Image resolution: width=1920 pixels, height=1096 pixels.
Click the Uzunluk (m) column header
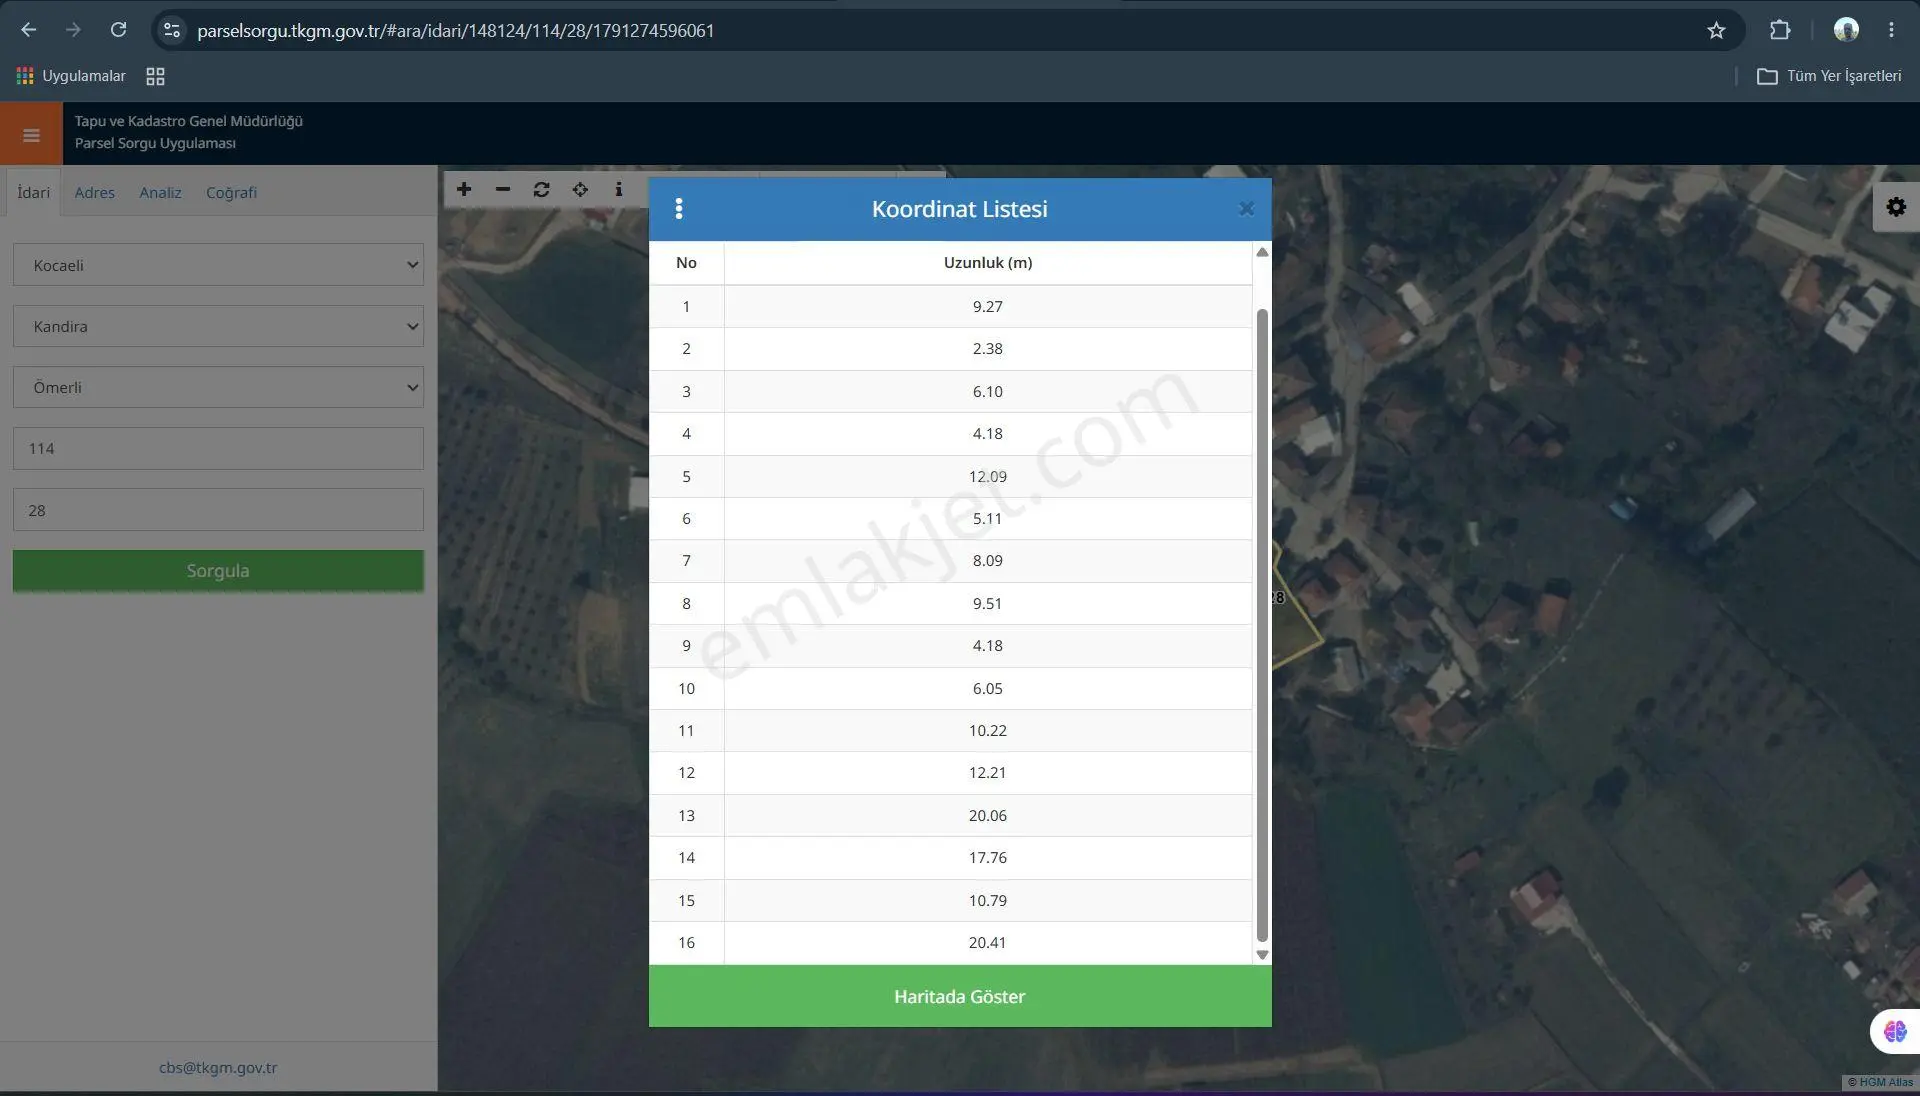tap(988, 263)
